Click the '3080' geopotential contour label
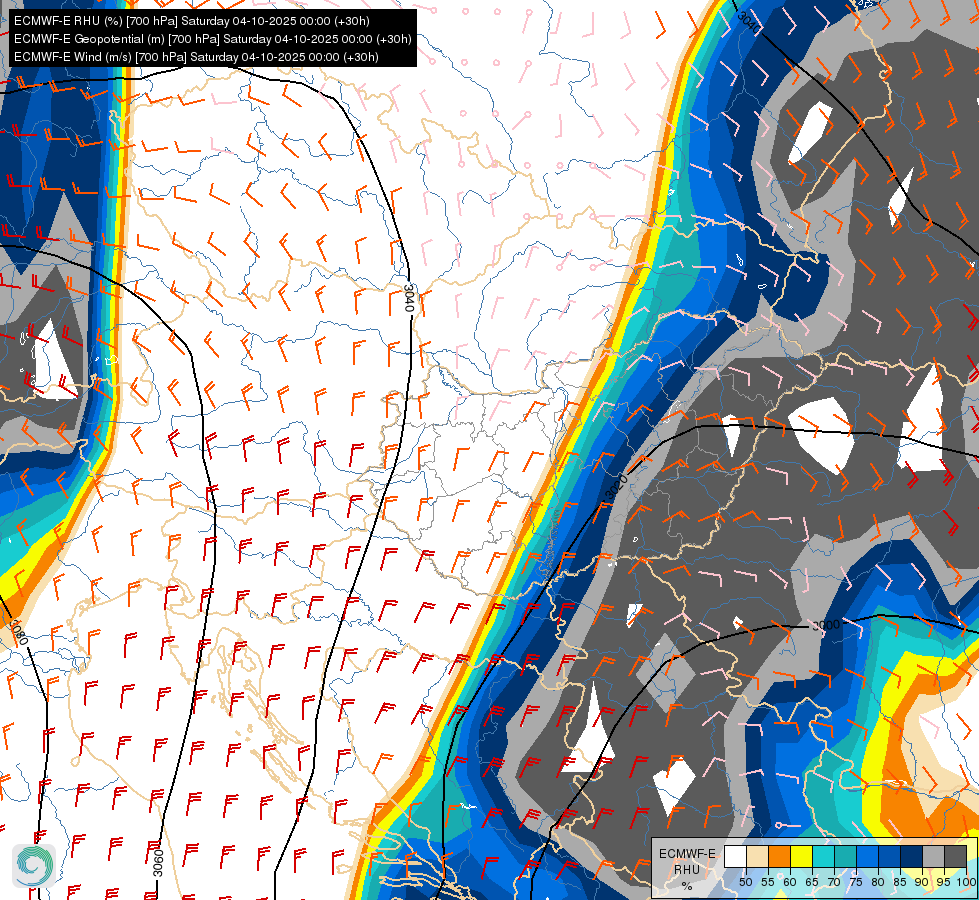Viewport: 979px width, 900px height. pos(19,632)
